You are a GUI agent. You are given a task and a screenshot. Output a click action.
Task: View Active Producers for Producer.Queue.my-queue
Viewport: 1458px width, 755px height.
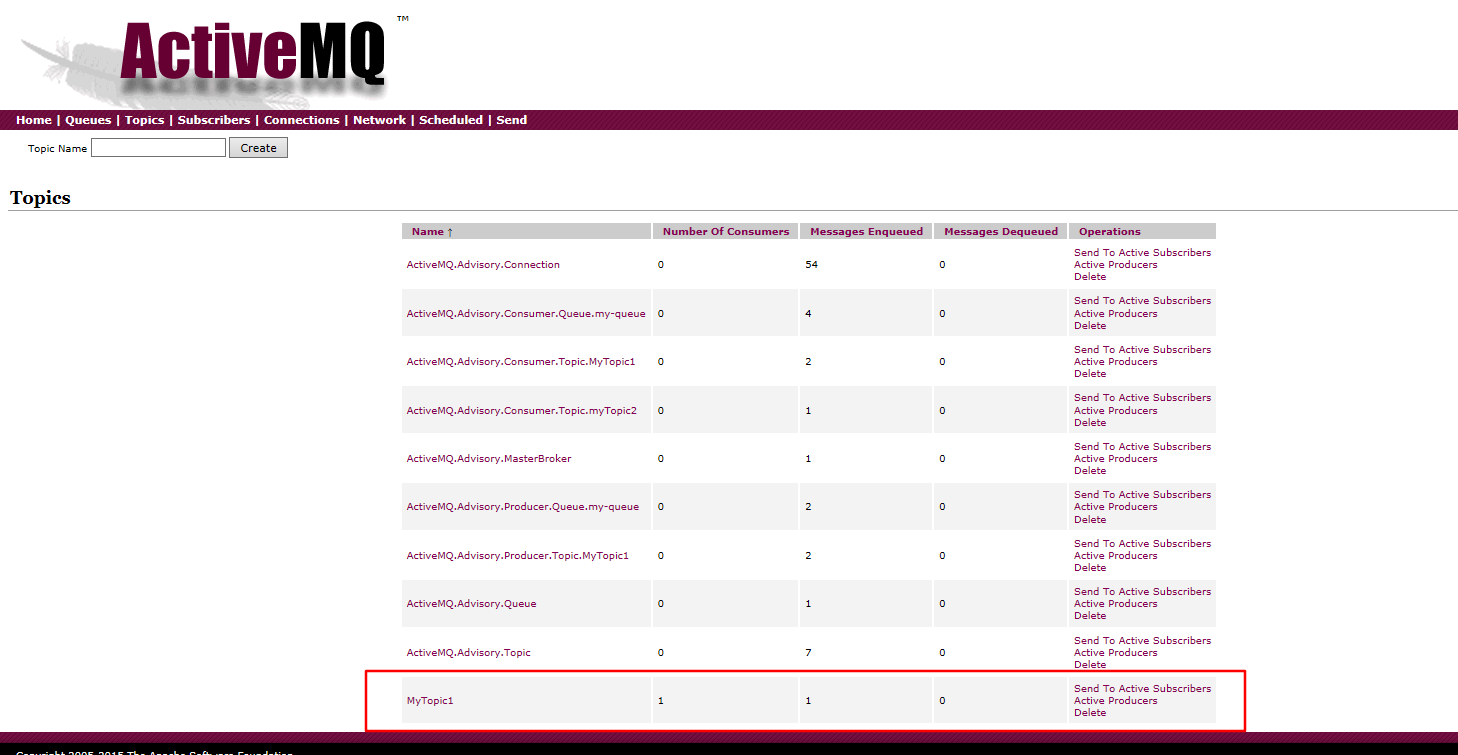pyautogui.click(x=1115, y=507)
